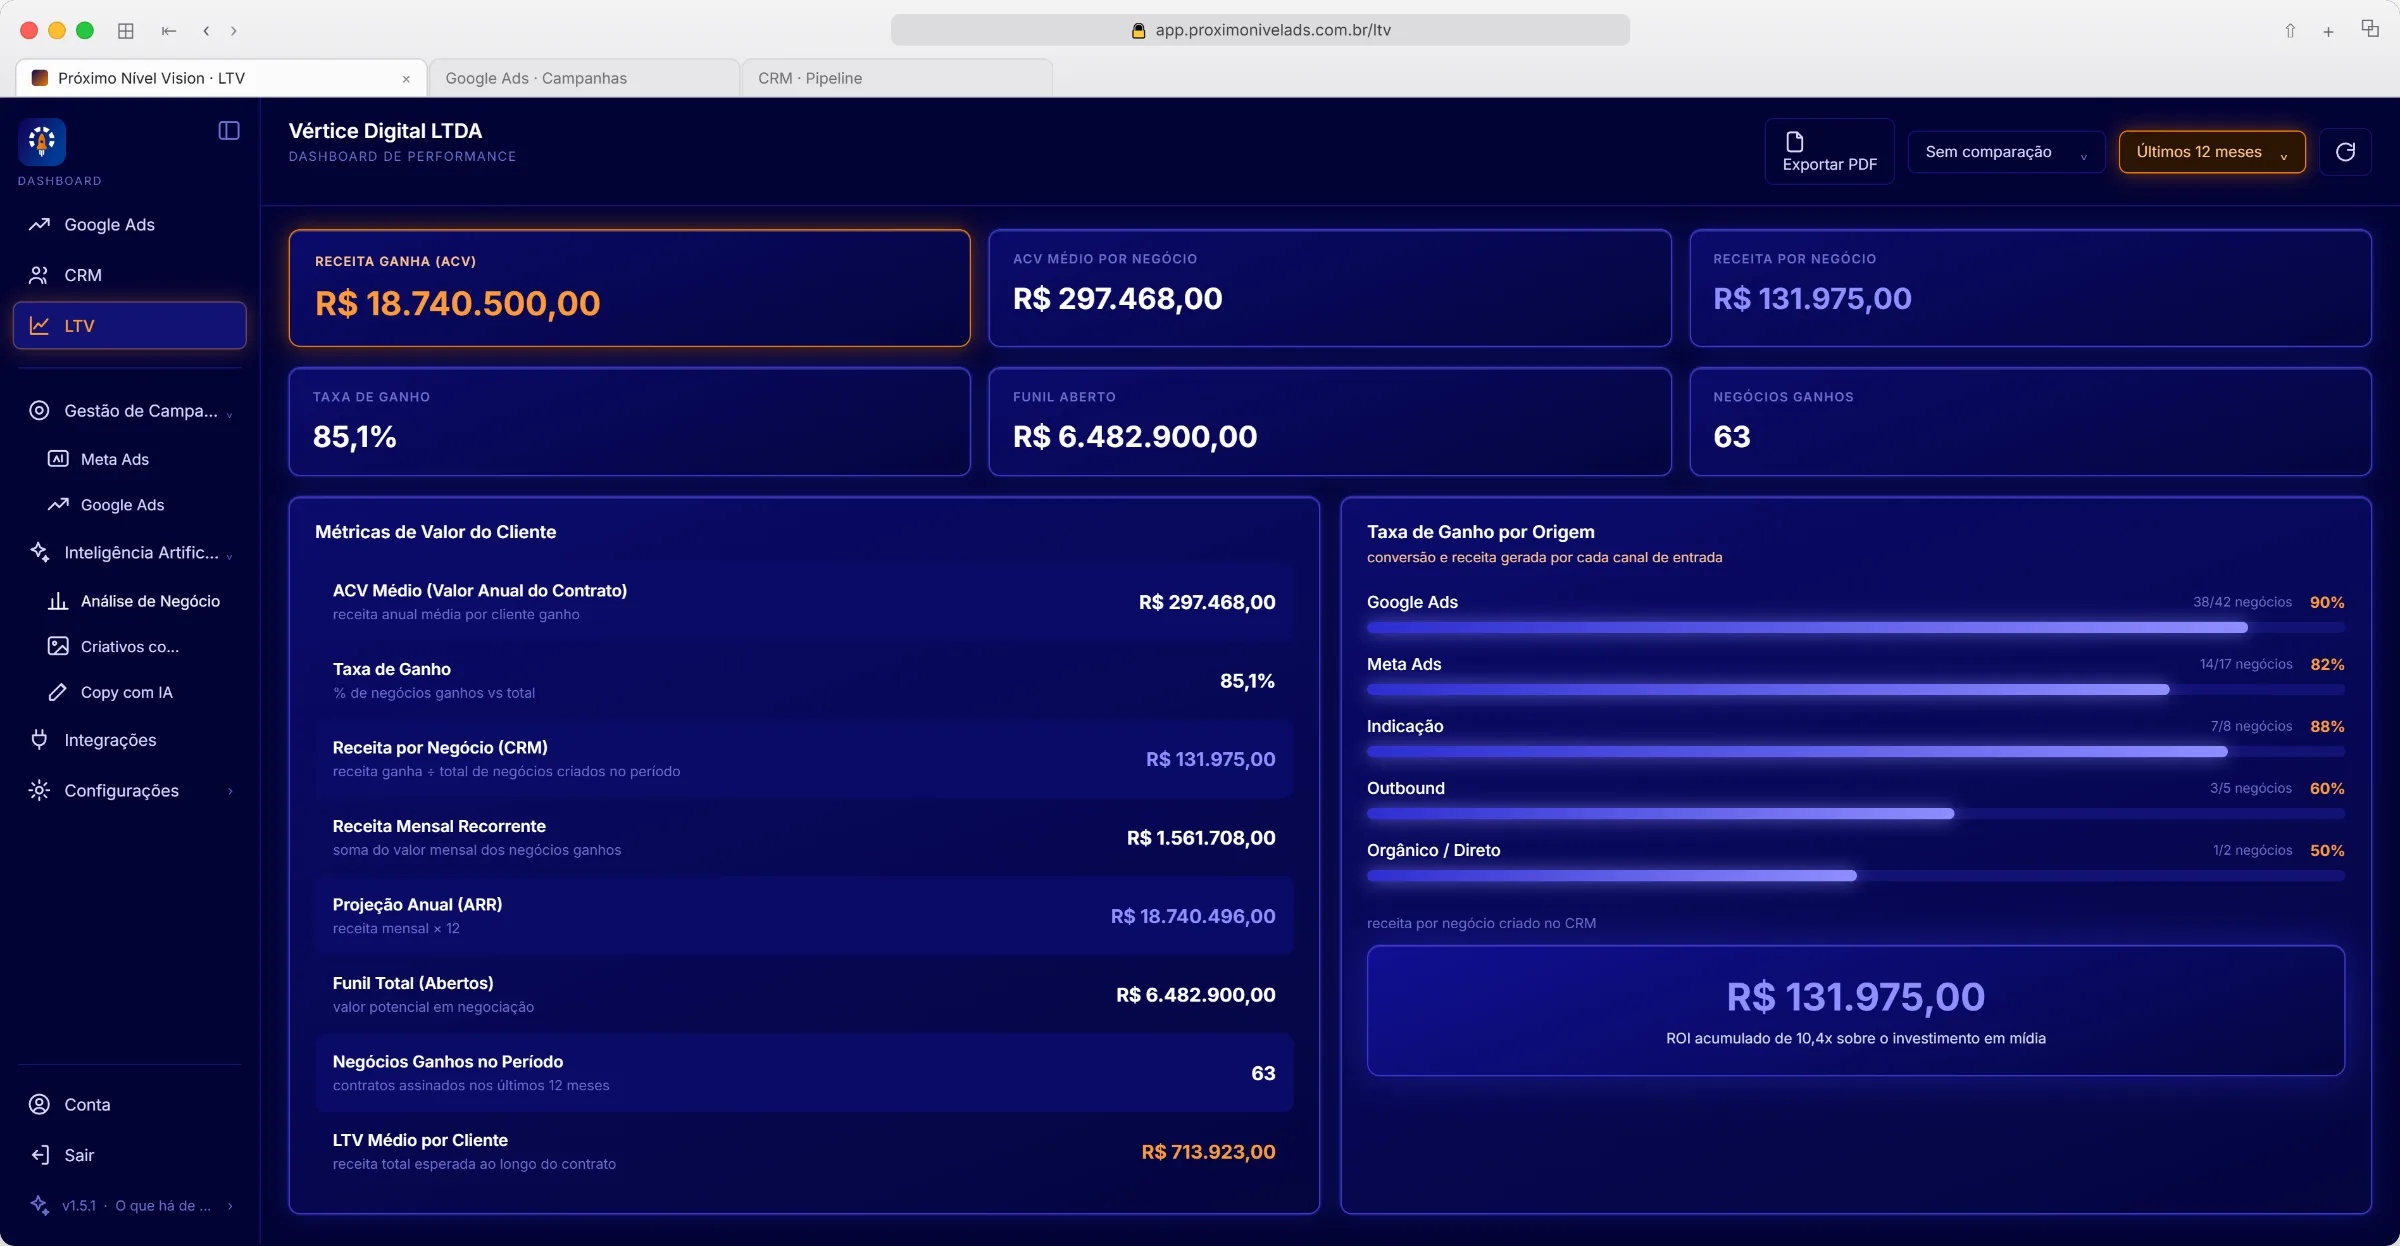Click the CRM people icon
Viewport: 2400px width, 1246px height.
39,275
